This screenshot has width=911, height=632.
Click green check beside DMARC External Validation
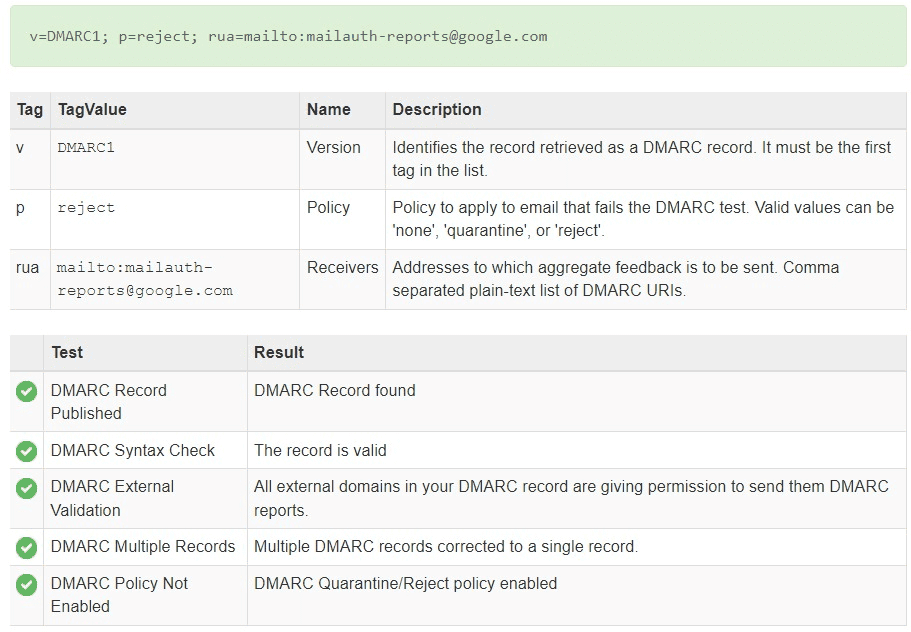26,489
